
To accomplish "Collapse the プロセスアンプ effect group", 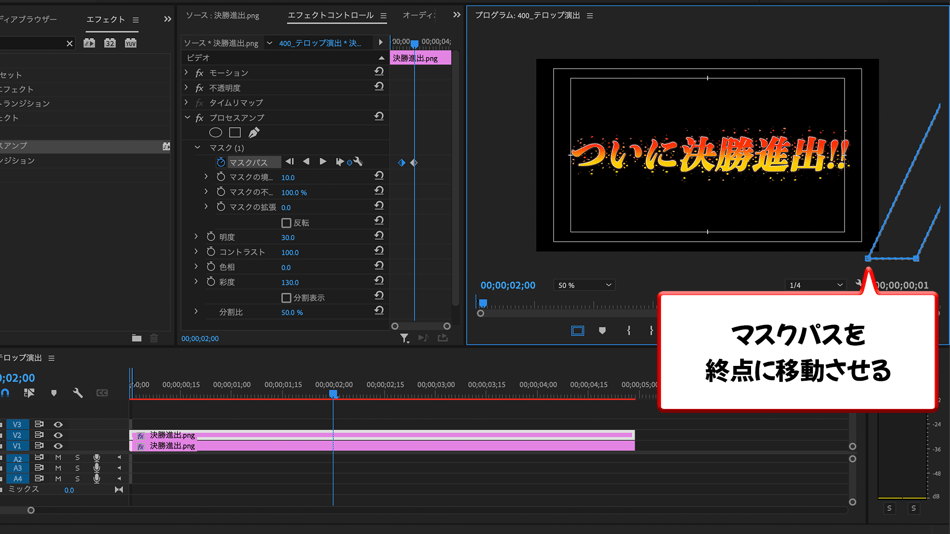I will click(x=187, y=118).
